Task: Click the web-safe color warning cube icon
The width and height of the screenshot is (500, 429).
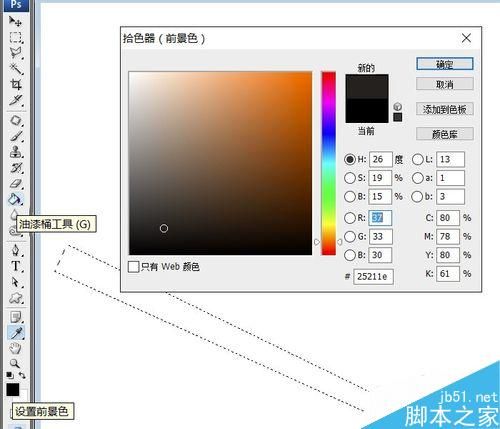Action: click(397, 107)
